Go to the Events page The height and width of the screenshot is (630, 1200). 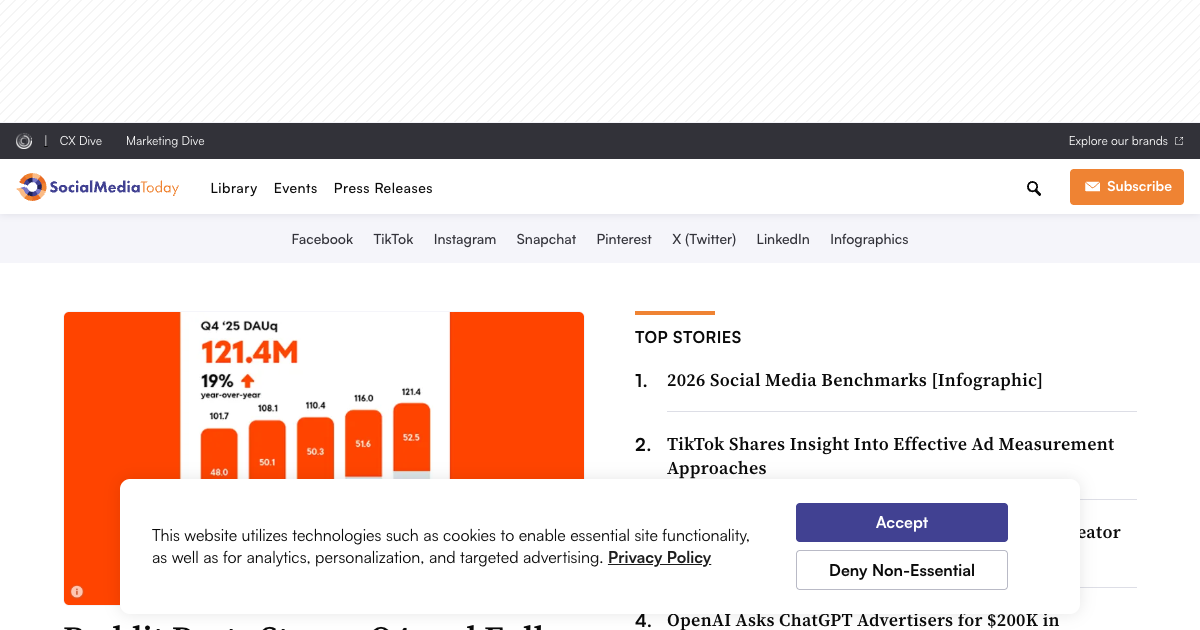pyautogui.click(x=295, y=188)
